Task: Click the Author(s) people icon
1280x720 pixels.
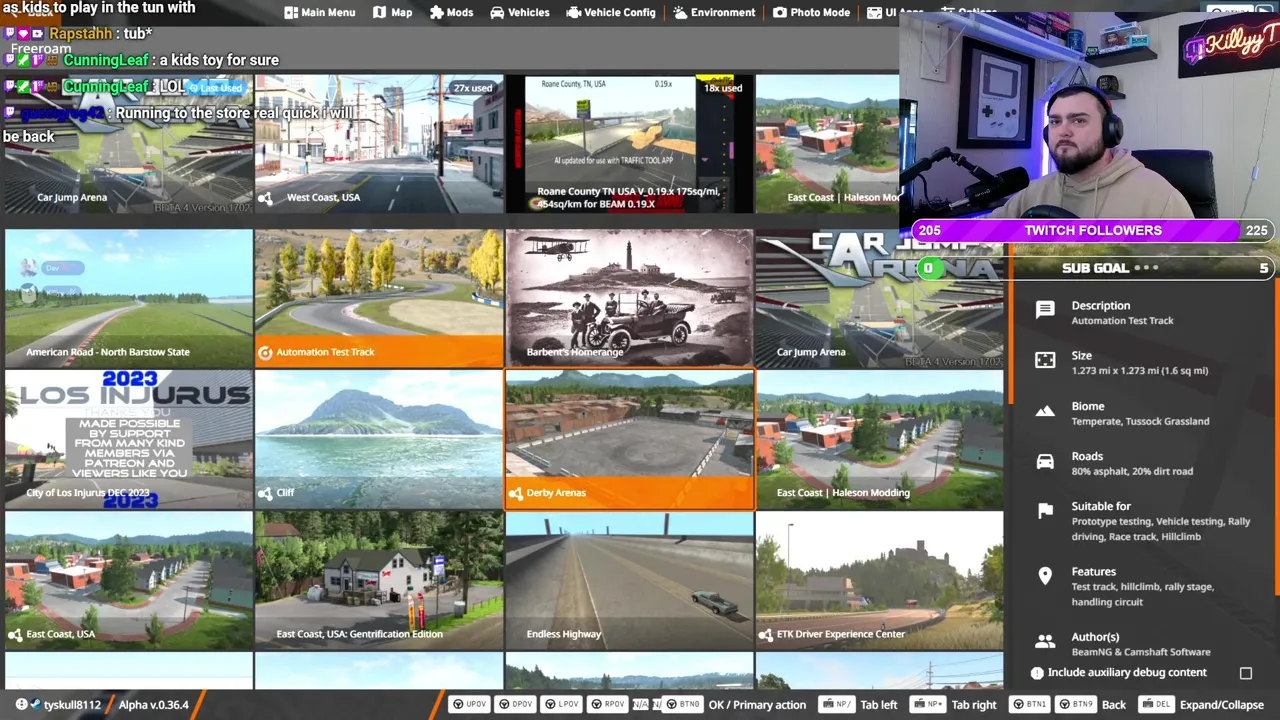Action: coord(1045,641)
